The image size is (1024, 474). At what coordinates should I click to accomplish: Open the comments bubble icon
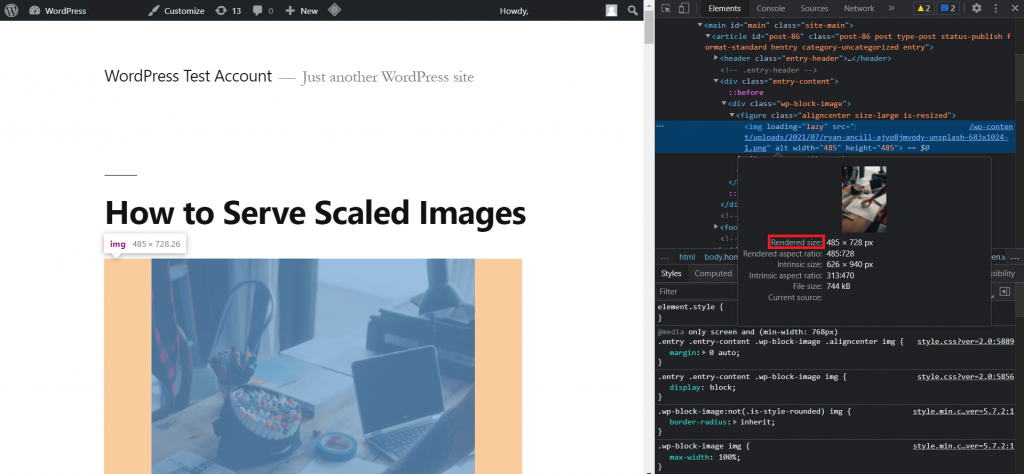click(x=263, y=10)
